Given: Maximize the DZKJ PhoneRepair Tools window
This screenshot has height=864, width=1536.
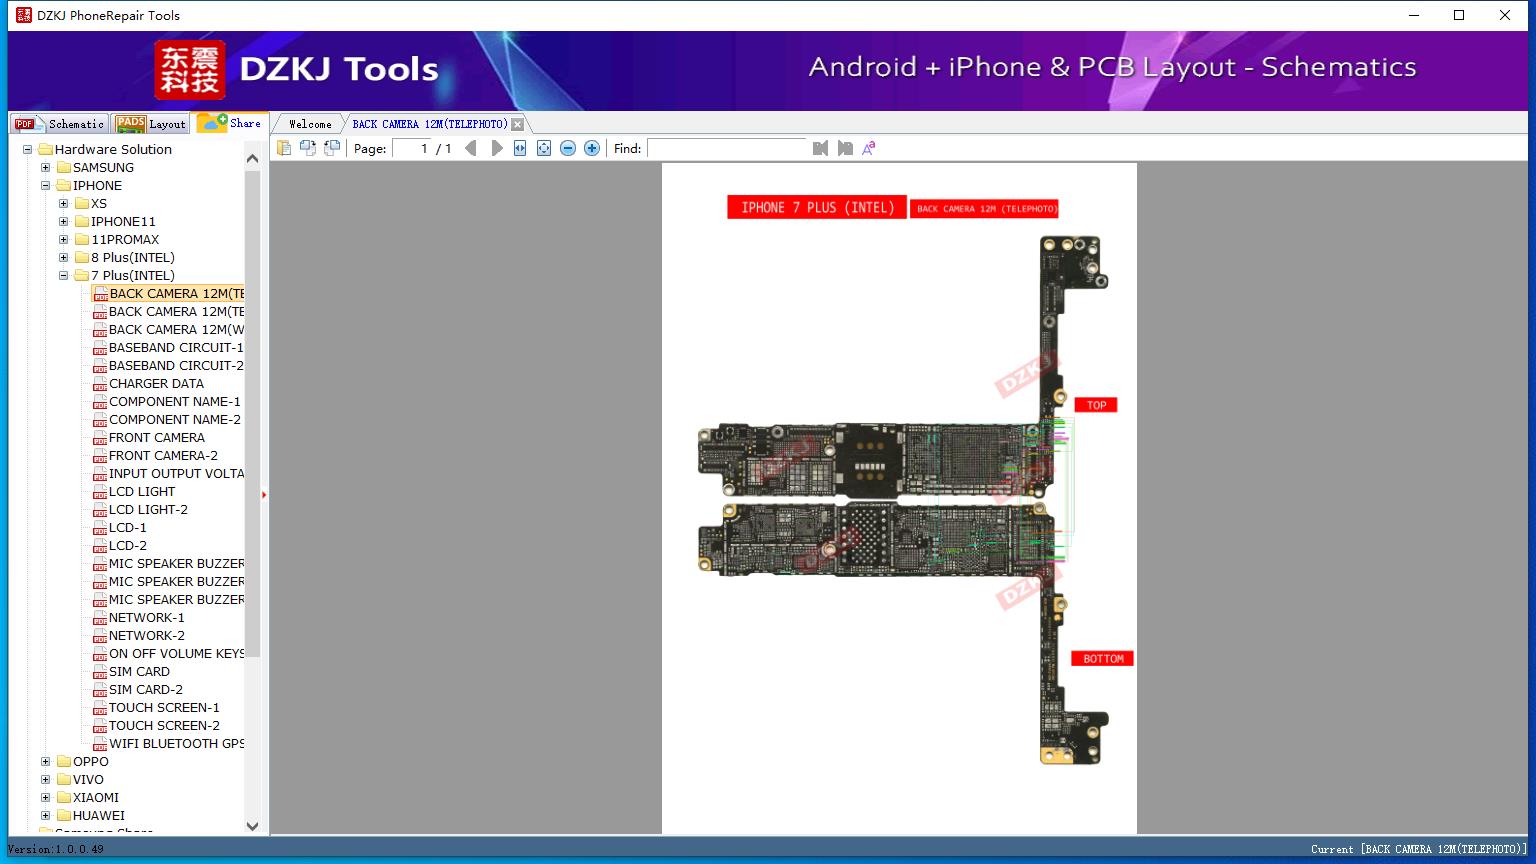Looking at the screenshot, I should pyautogui.click(x=1459, y=15).
